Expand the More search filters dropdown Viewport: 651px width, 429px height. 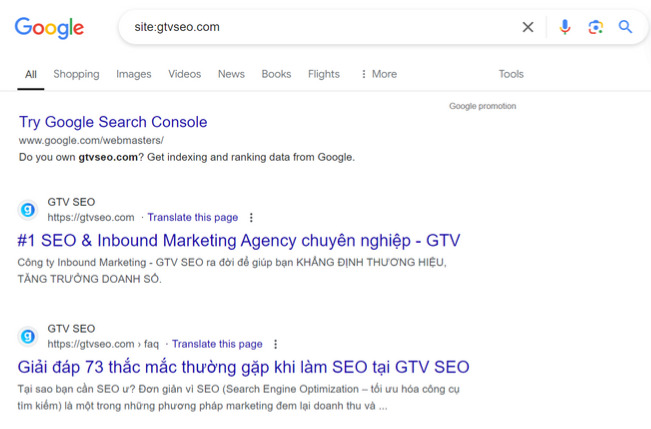coord(378,74)
